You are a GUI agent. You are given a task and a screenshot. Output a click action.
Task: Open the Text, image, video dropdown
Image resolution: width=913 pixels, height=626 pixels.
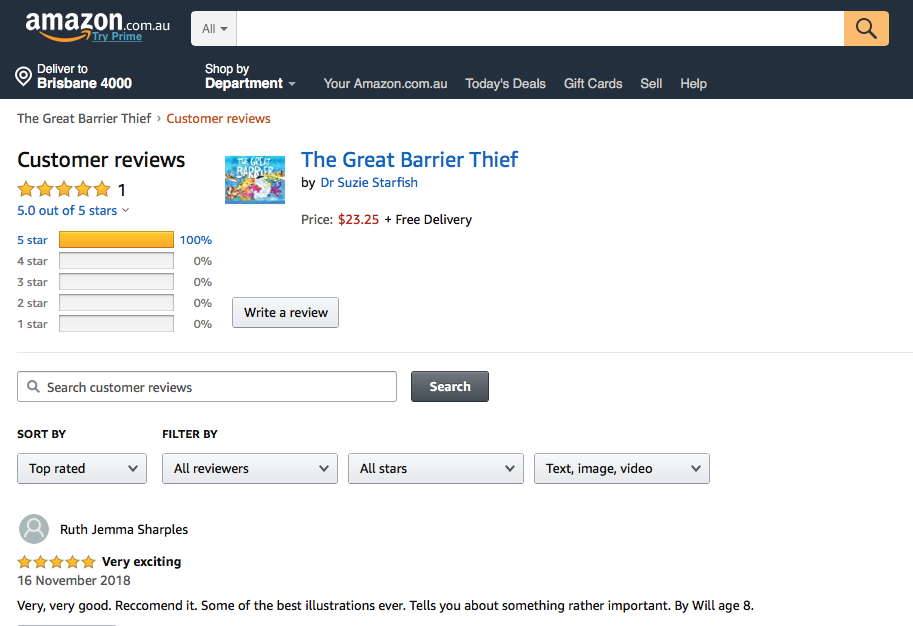[621, 468]
